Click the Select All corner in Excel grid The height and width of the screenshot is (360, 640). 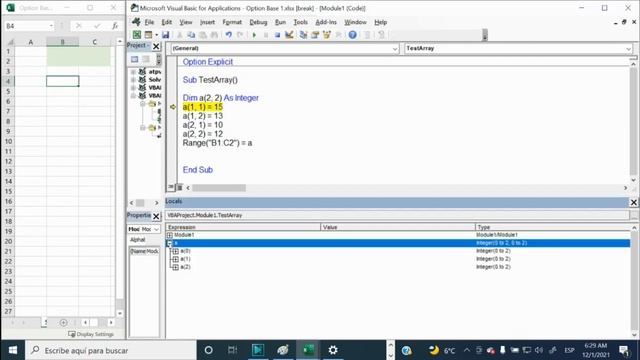click(x=9, y=42)
